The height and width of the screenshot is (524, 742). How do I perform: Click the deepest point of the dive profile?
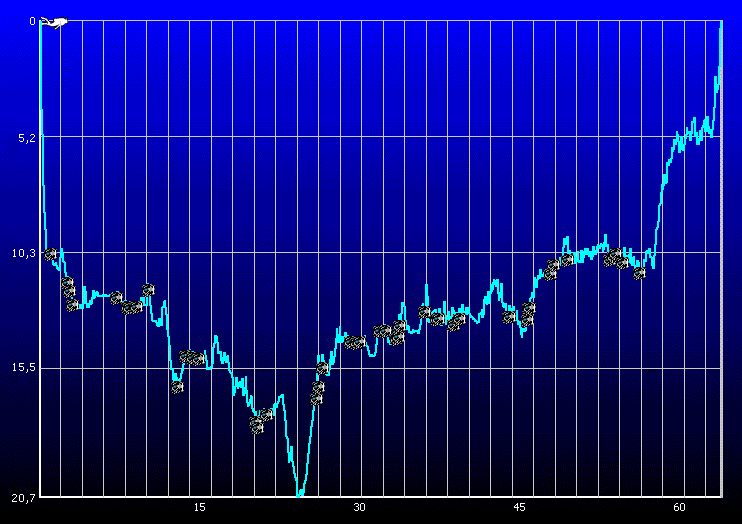pos(299,495)
